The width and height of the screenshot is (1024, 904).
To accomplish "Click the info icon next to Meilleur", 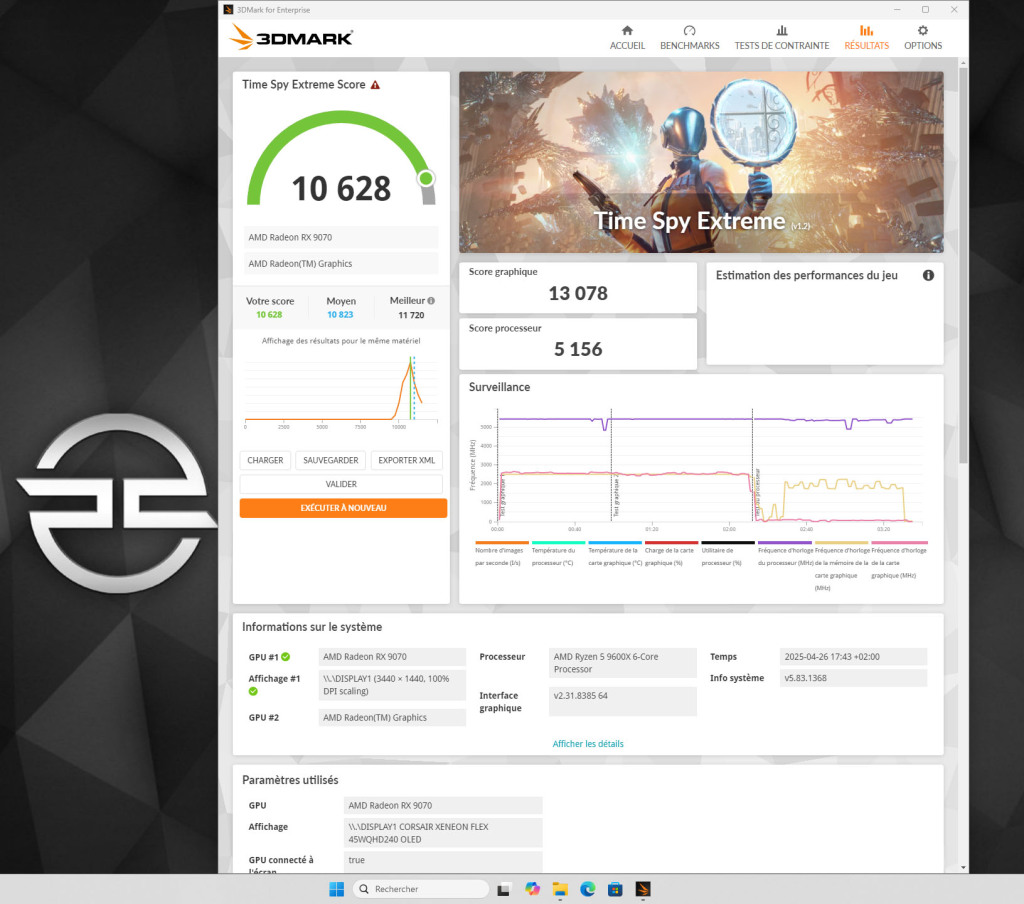I will point(431,300).
